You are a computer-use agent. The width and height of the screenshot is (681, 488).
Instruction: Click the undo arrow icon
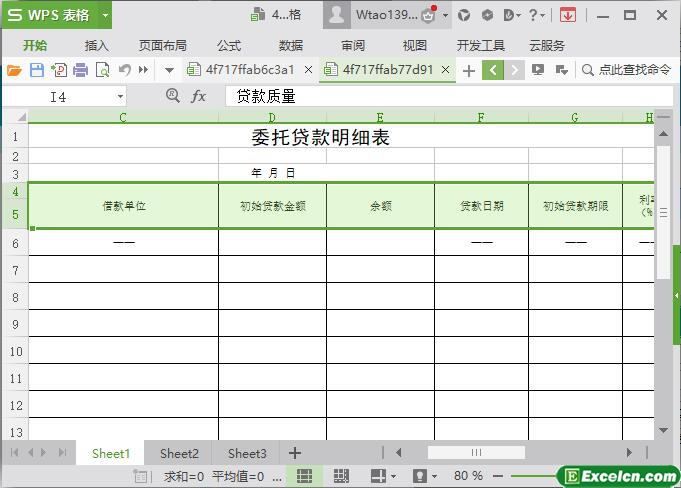[125, 70]
